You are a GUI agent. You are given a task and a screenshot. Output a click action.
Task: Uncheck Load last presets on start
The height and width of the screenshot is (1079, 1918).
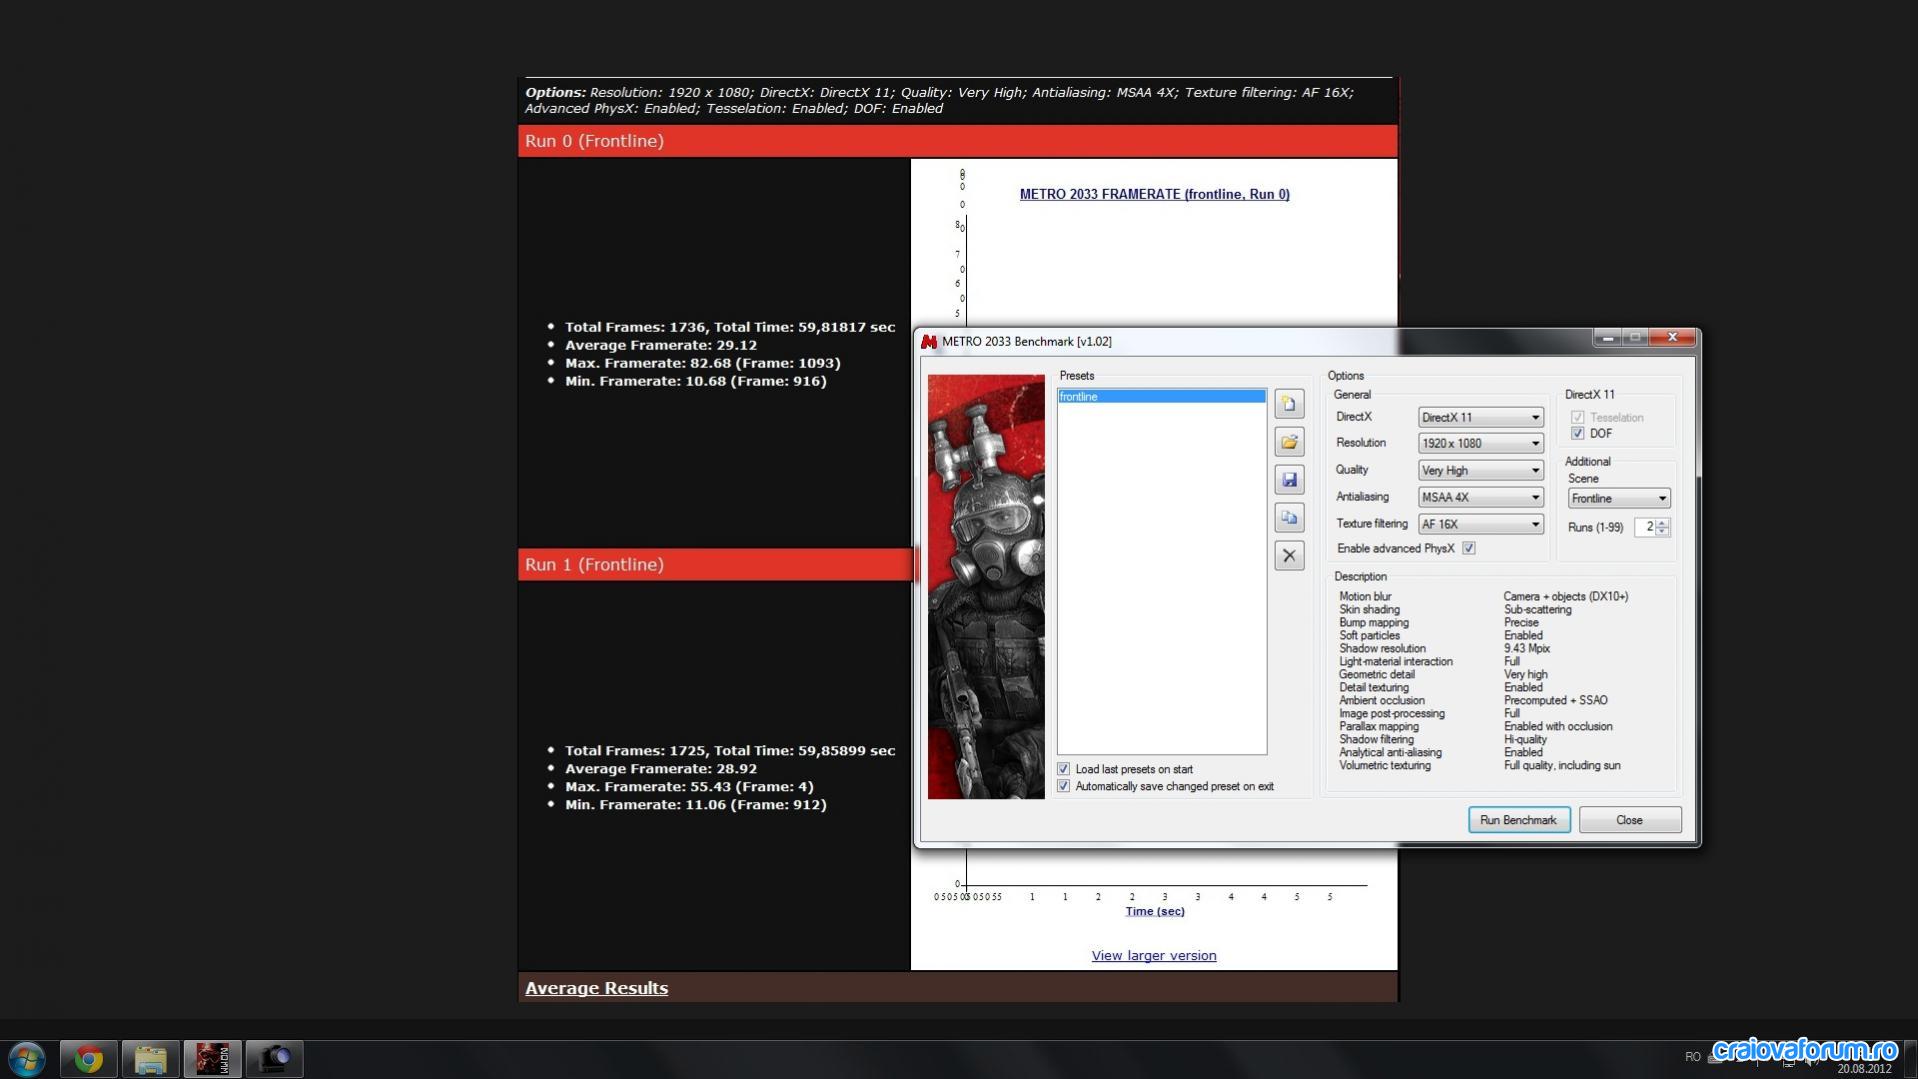pyautogui.click(x=1063, y=770)
